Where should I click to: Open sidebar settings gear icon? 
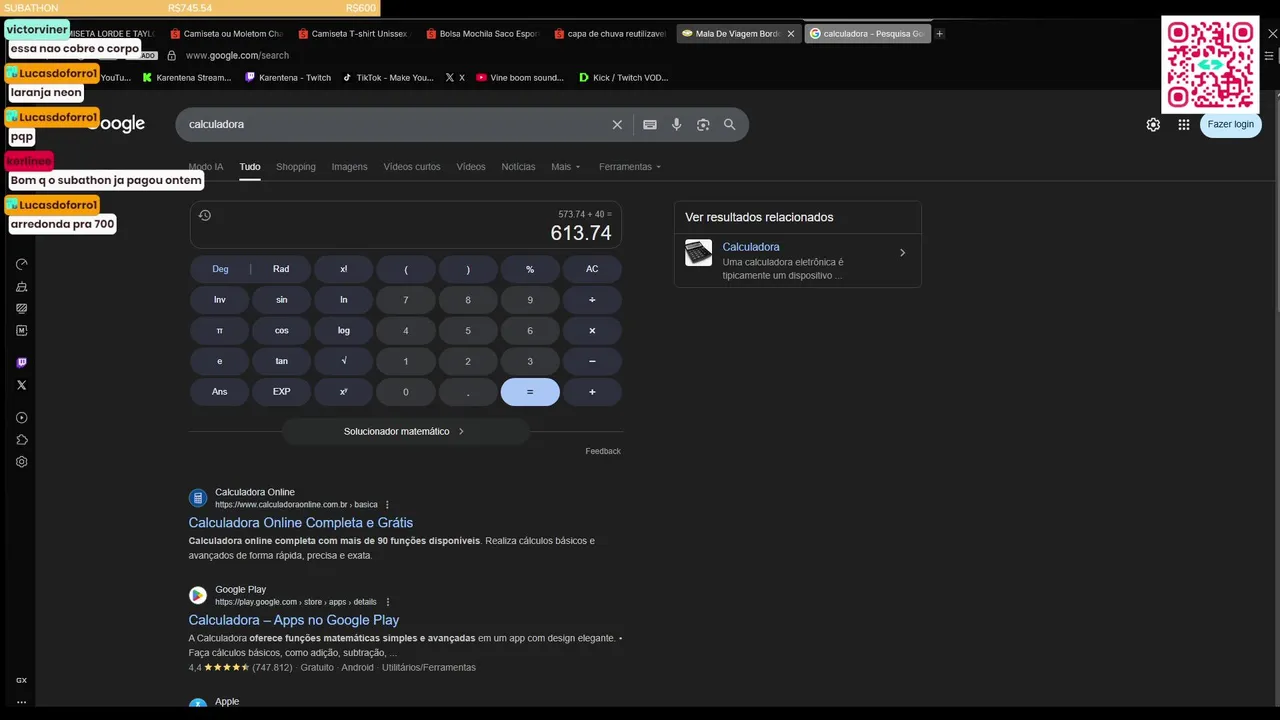pyautogui.click(x=22, y=462)
